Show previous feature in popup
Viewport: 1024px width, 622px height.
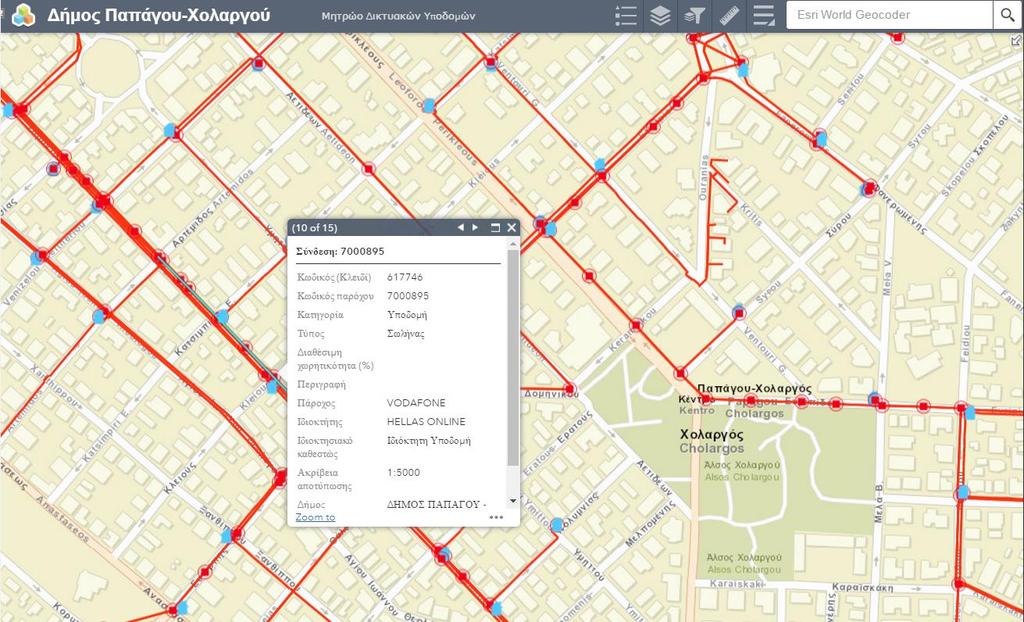coord(460,227)
